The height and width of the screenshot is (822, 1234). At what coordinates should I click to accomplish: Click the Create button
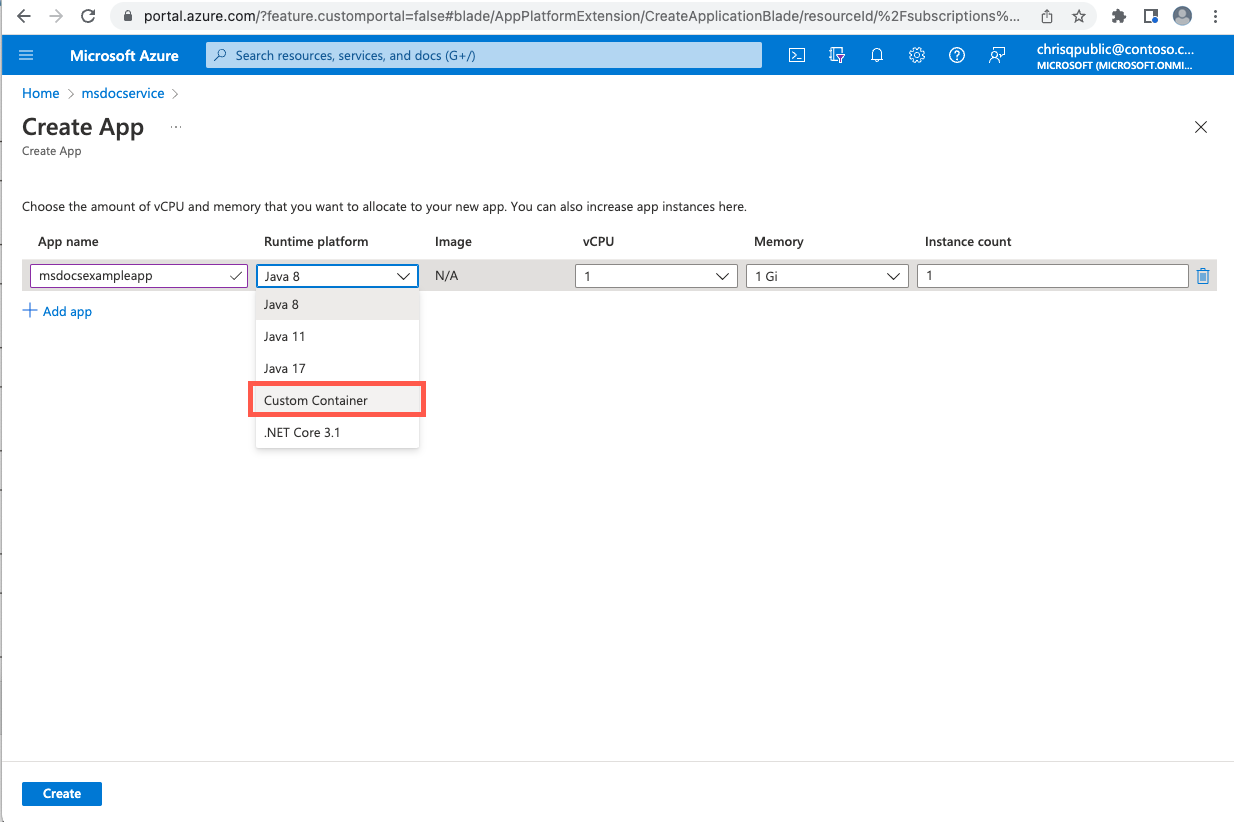point(62,793)
